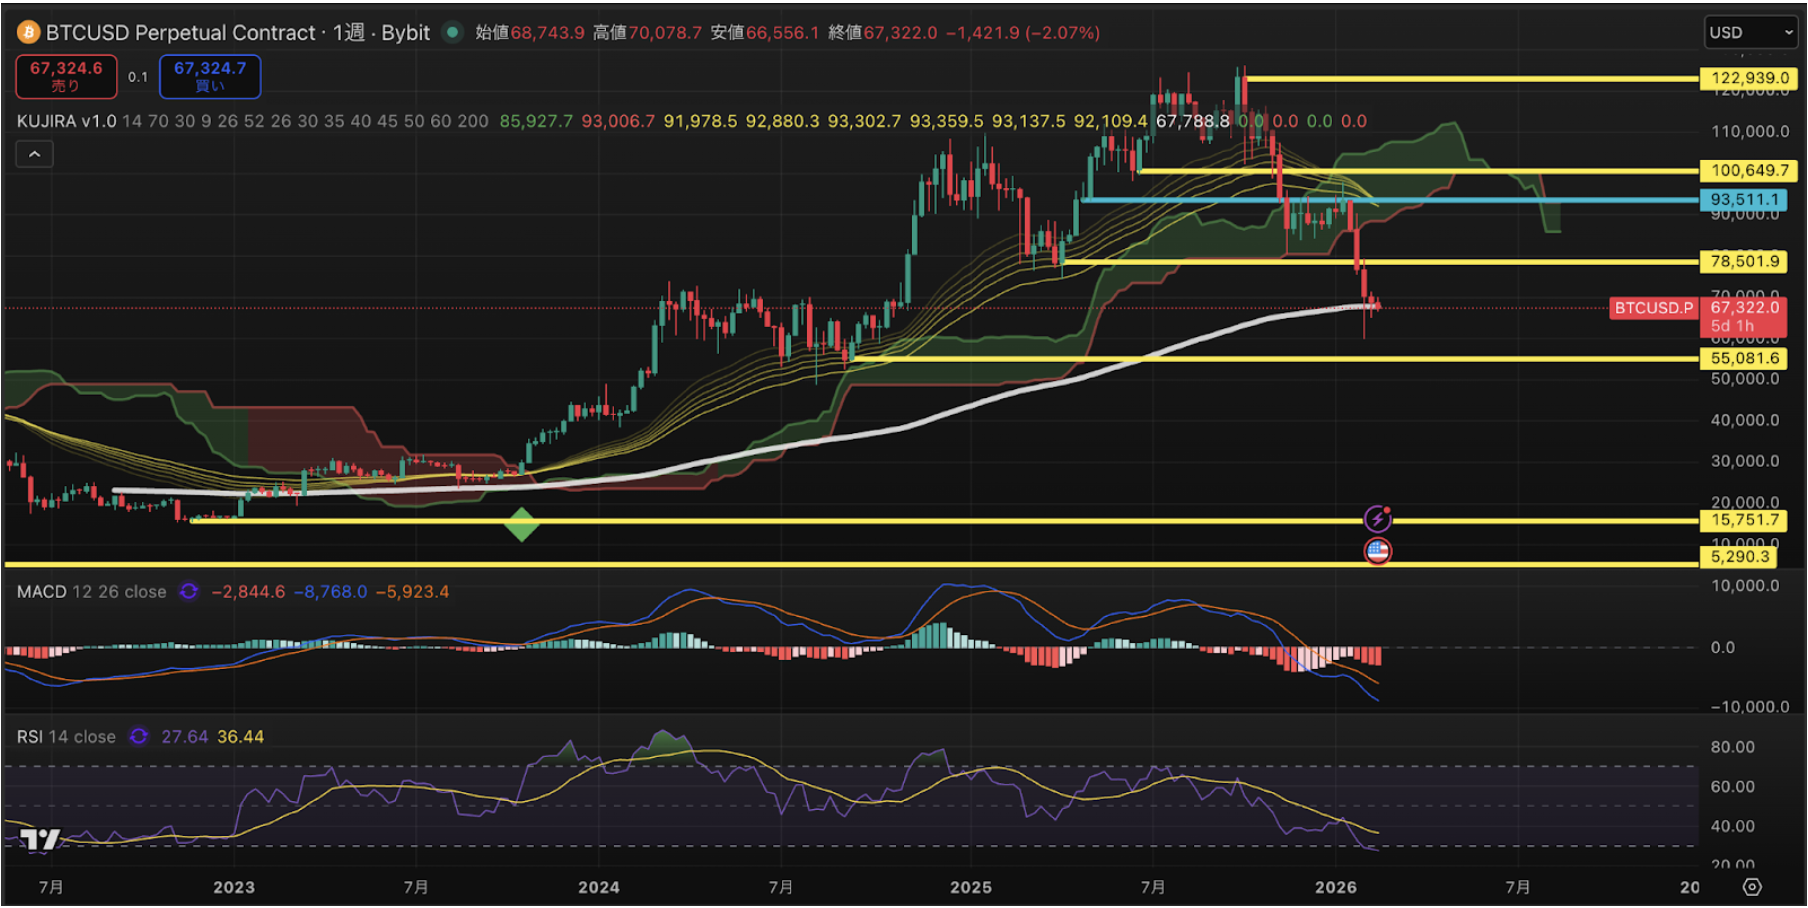Click the purple icon beside MACD label
This screenshot has height=908, width=1808.
point(189,592)
